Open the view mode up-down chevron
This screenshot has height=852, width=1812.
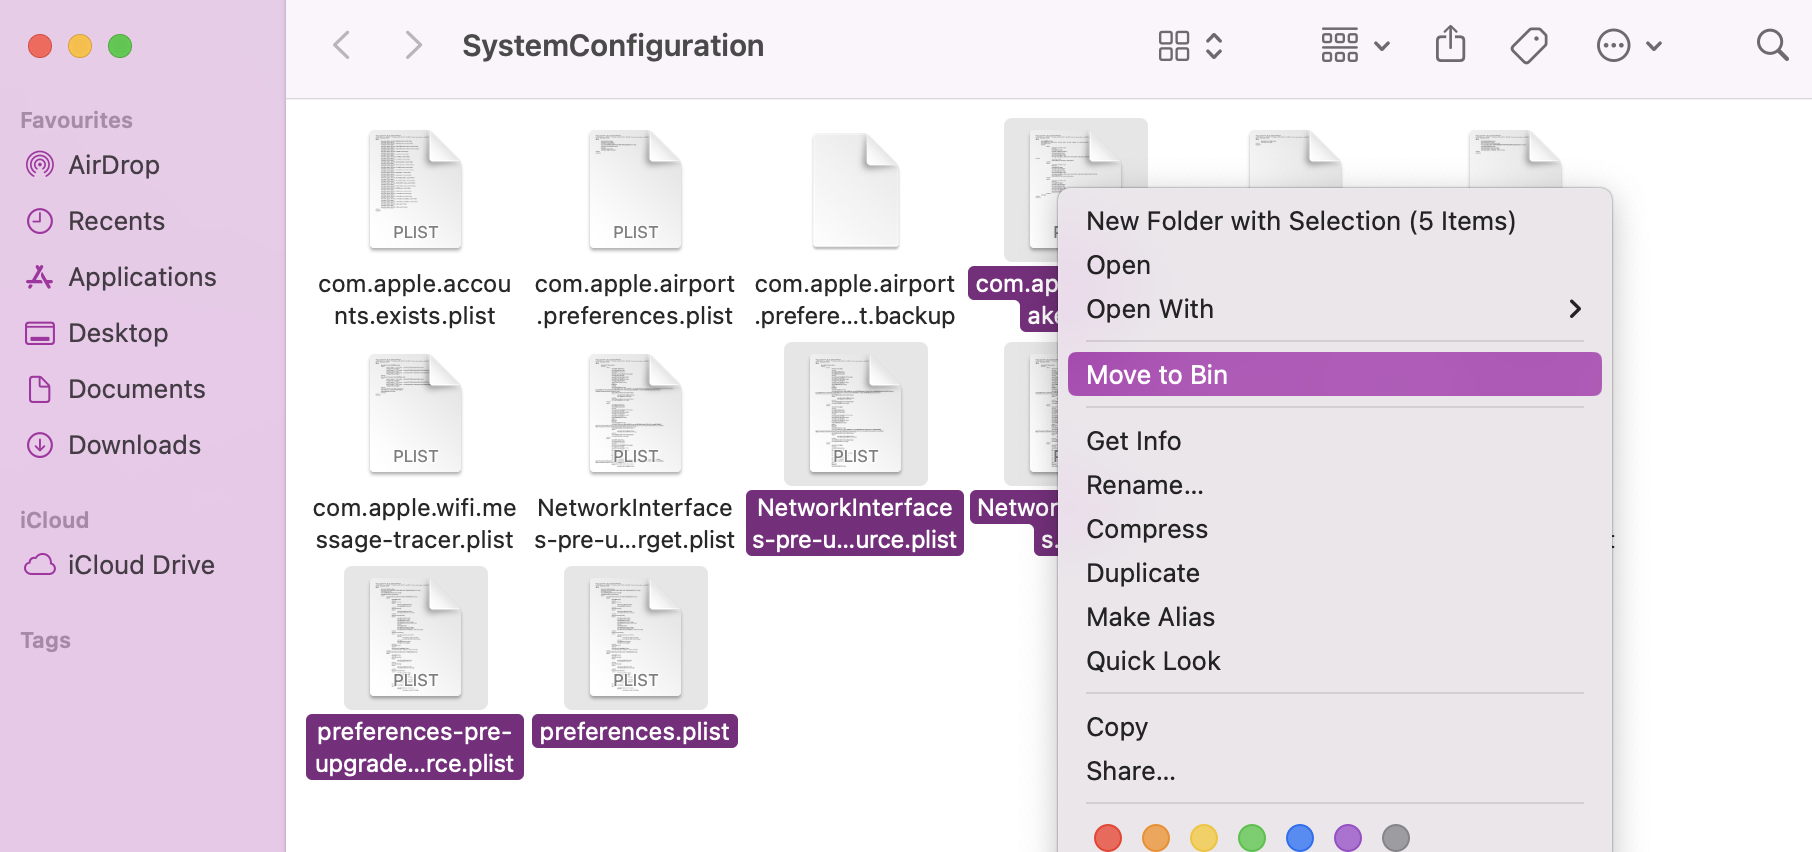pyautogui.click(x=1214, y=46)
